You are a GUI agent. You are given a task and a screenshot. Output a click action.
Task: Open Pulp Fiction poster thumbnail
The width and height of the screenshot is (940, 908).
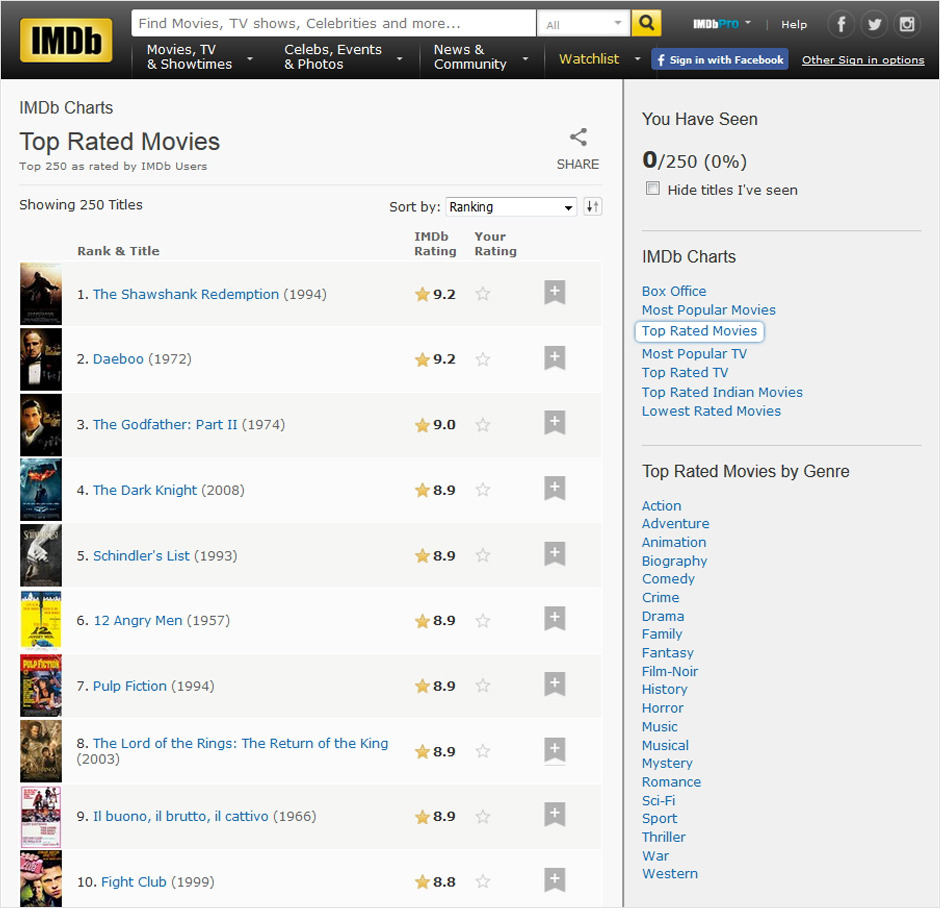pyautogui.click(x=41, y=686)
